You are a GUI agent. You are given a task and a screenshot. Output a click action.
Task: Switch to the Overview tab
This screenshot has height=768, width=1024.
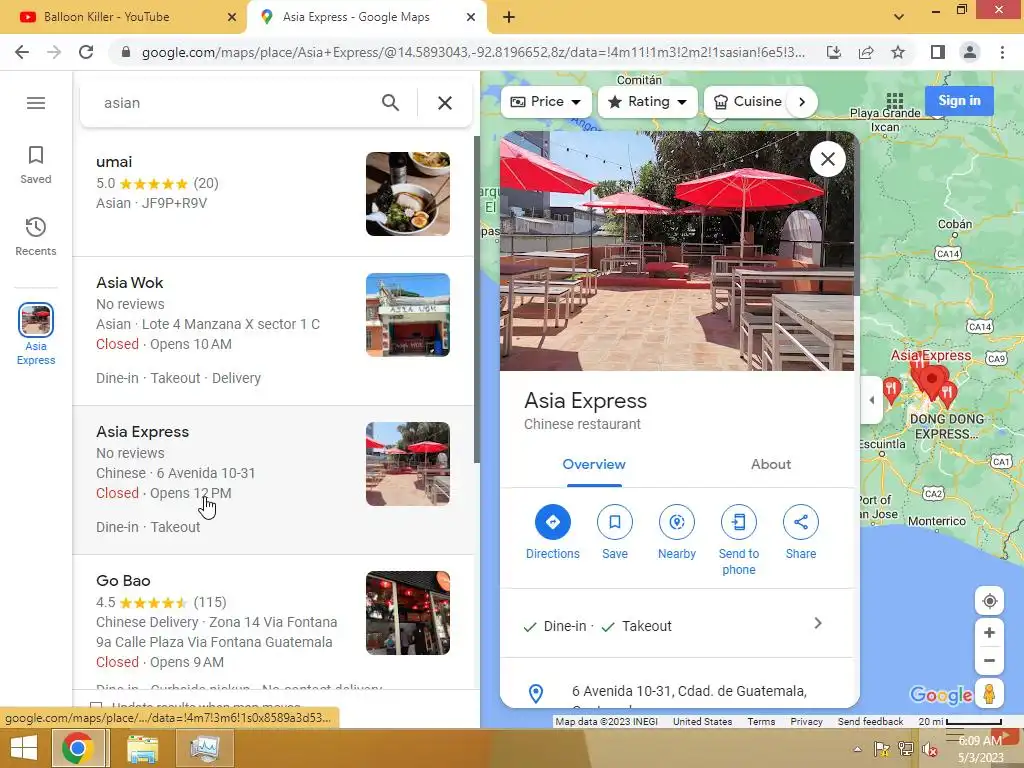point(594,464)
